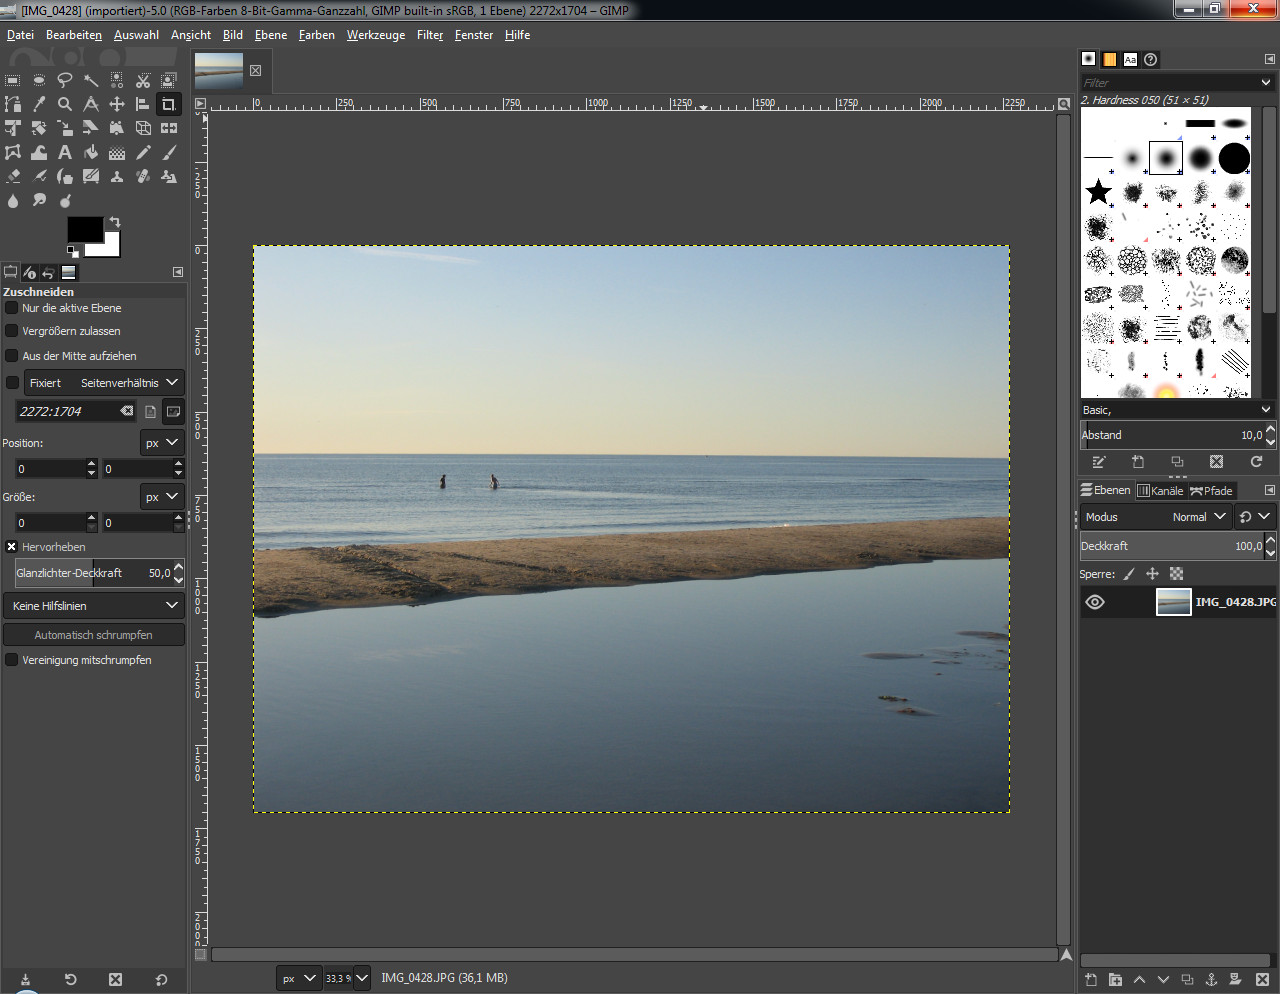Image resolution: width=1280 pixels, height=994 pixels.
Task: Toggle the lock alpha channel checkerboard icon
Action: click(1177, 574)
